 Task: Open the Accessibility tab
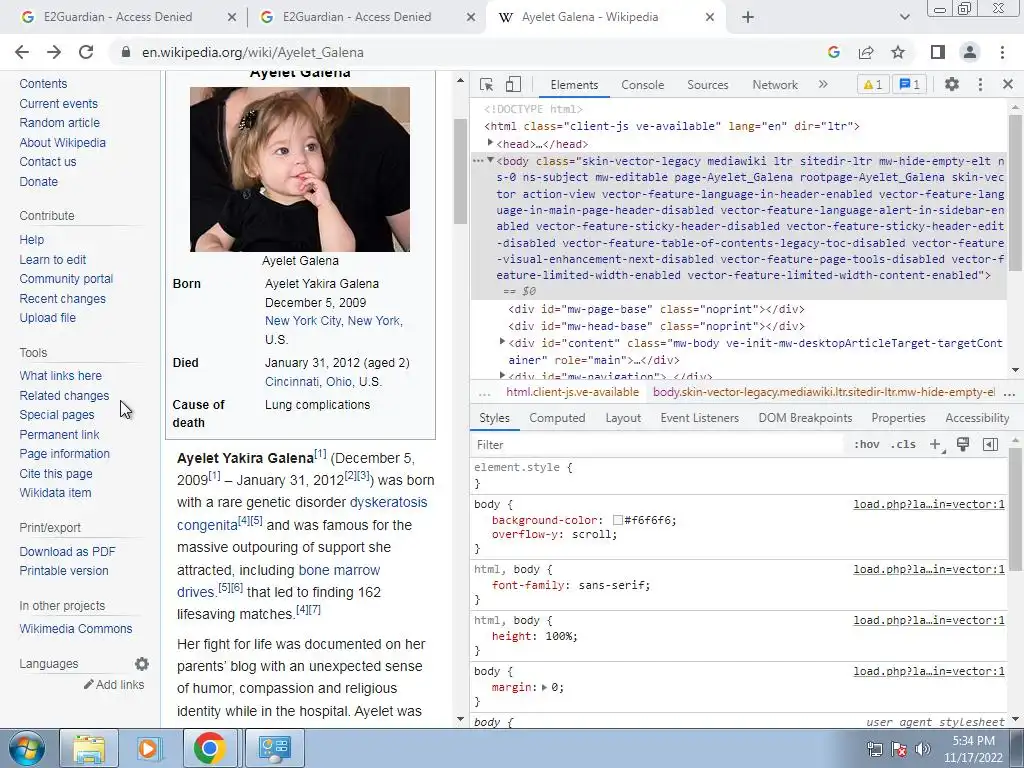(x=977, y=418)
